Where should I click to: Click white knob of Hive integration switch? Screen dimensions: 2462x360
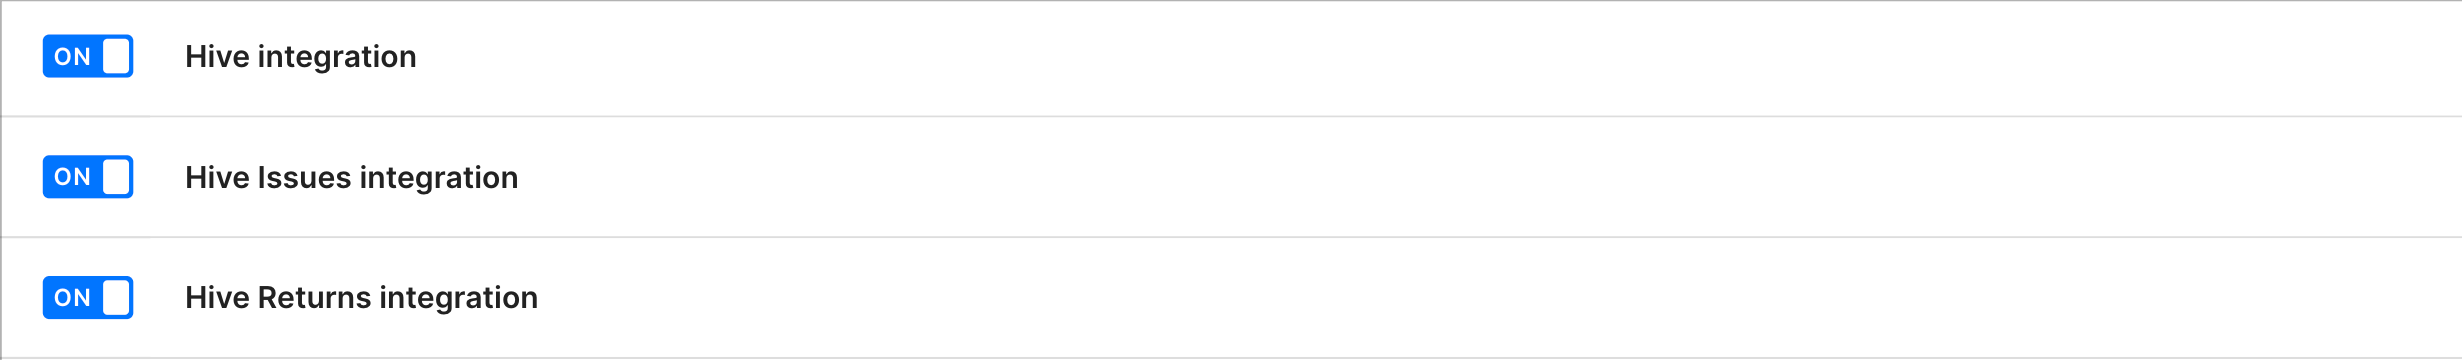click(117, 56)
